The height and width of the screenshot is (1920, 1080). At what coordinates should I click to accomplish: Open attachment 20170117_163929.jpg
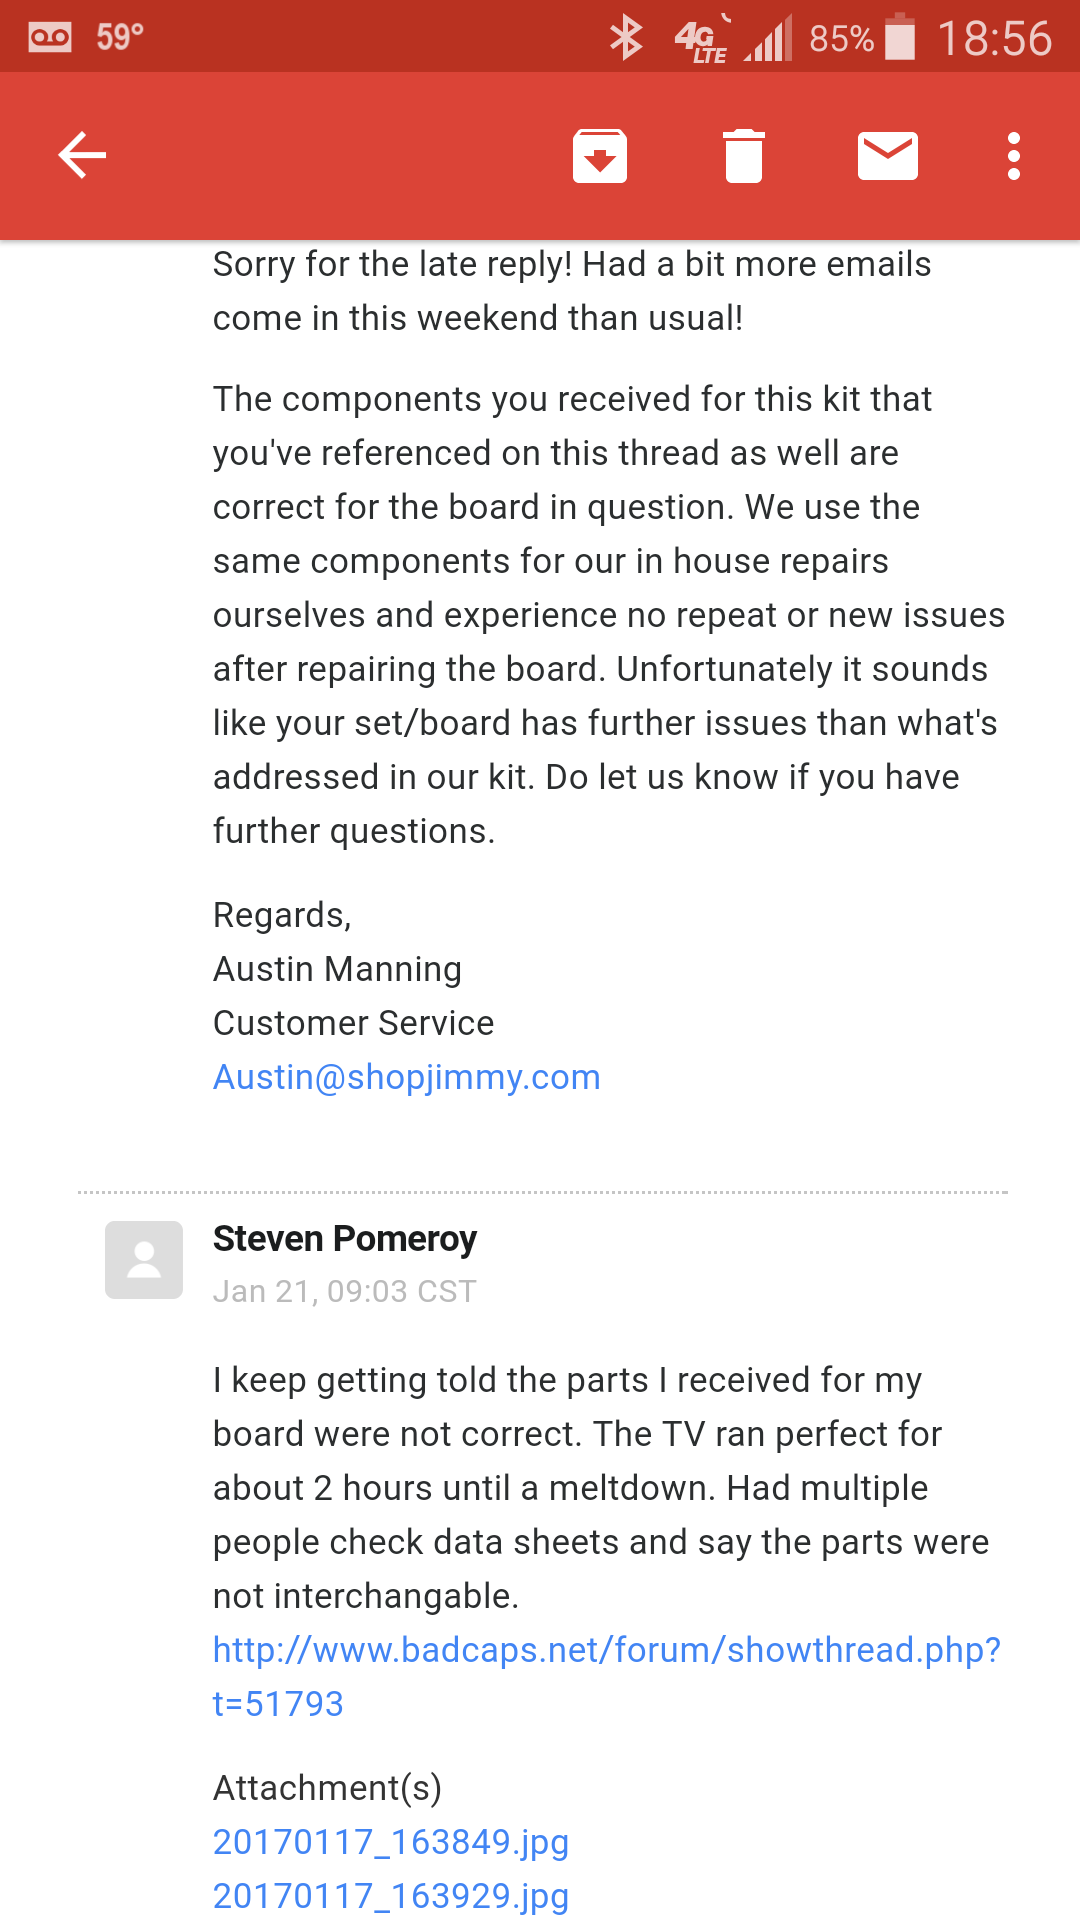pos(391,1895)
